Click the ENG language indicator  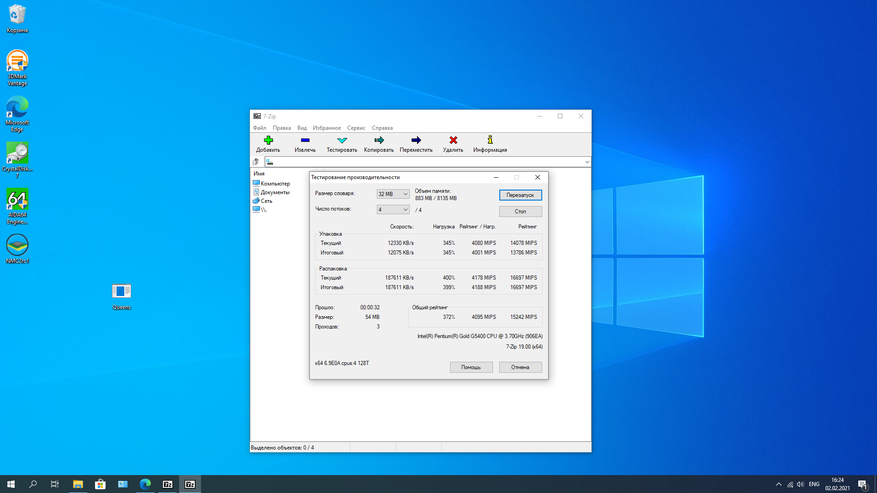click(x=814, y=484)
